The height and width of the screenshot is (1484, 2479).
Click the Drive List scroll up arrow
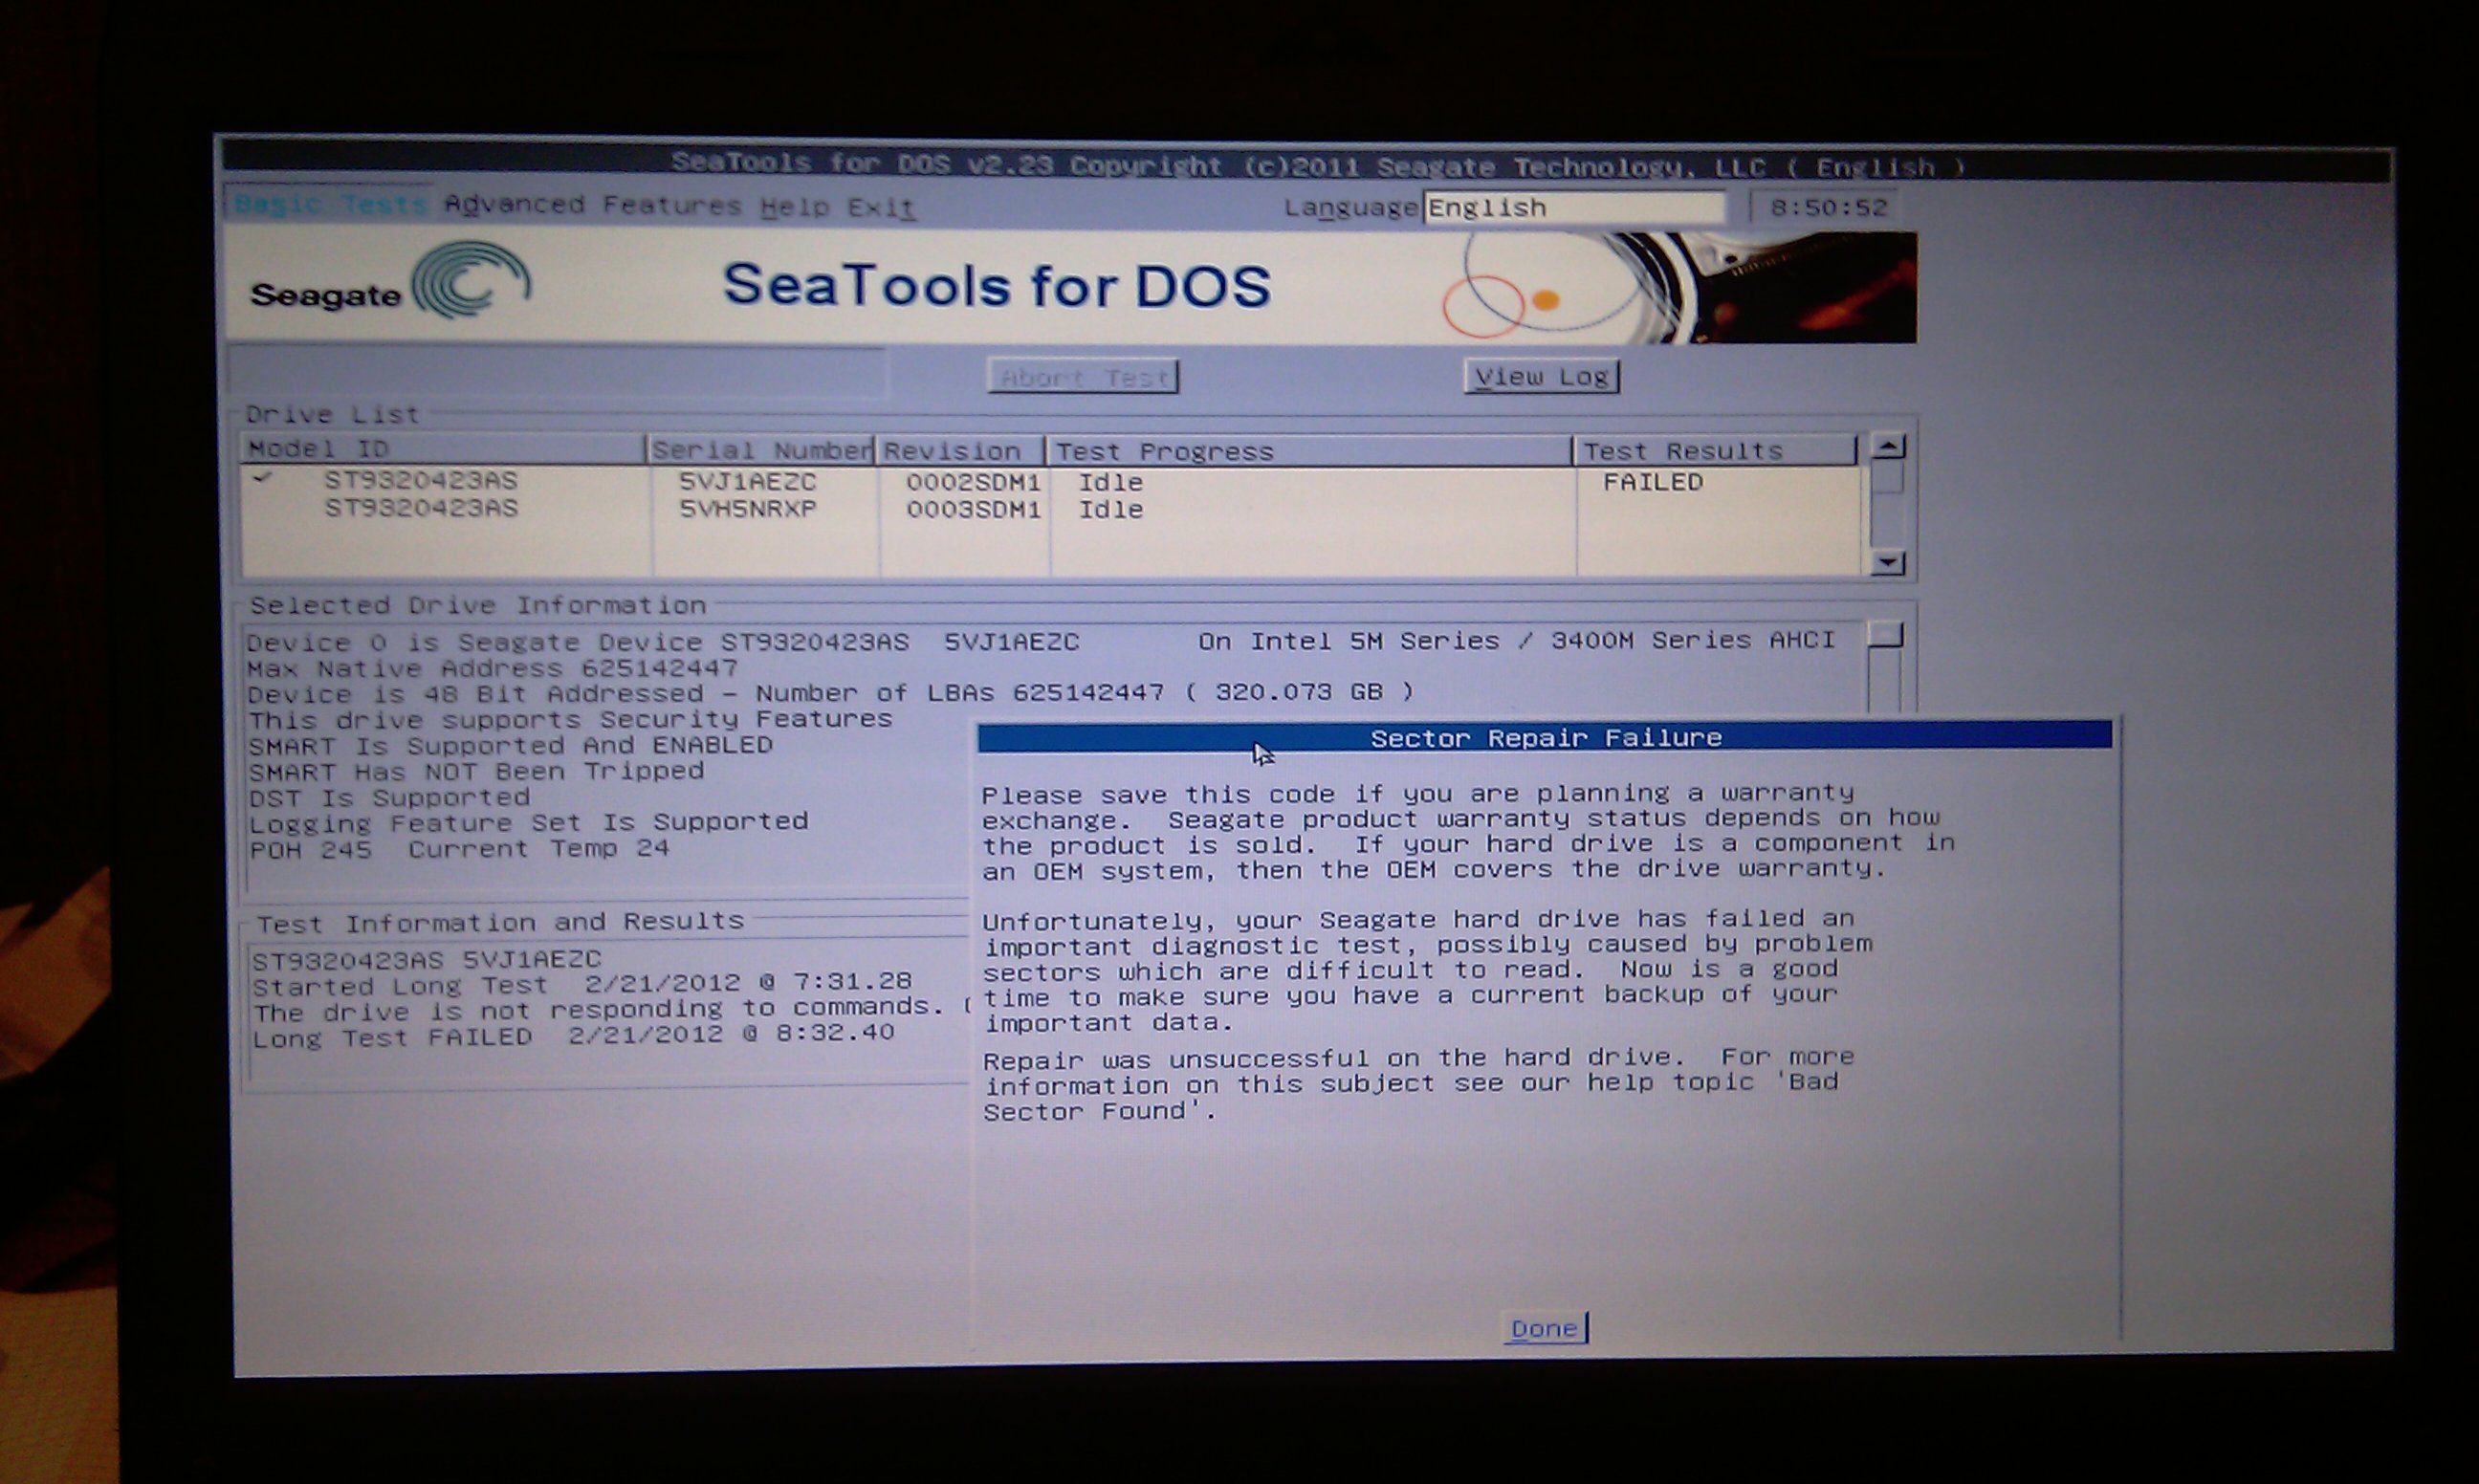pos(1887,447)
